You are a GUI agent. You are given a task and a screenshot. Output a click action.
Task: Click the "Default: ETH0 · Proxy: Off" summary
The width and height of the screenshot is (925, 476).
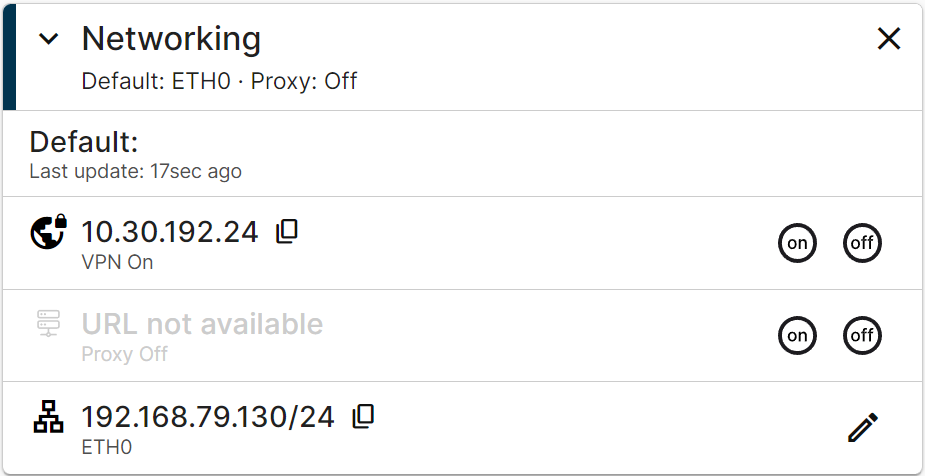219,81
